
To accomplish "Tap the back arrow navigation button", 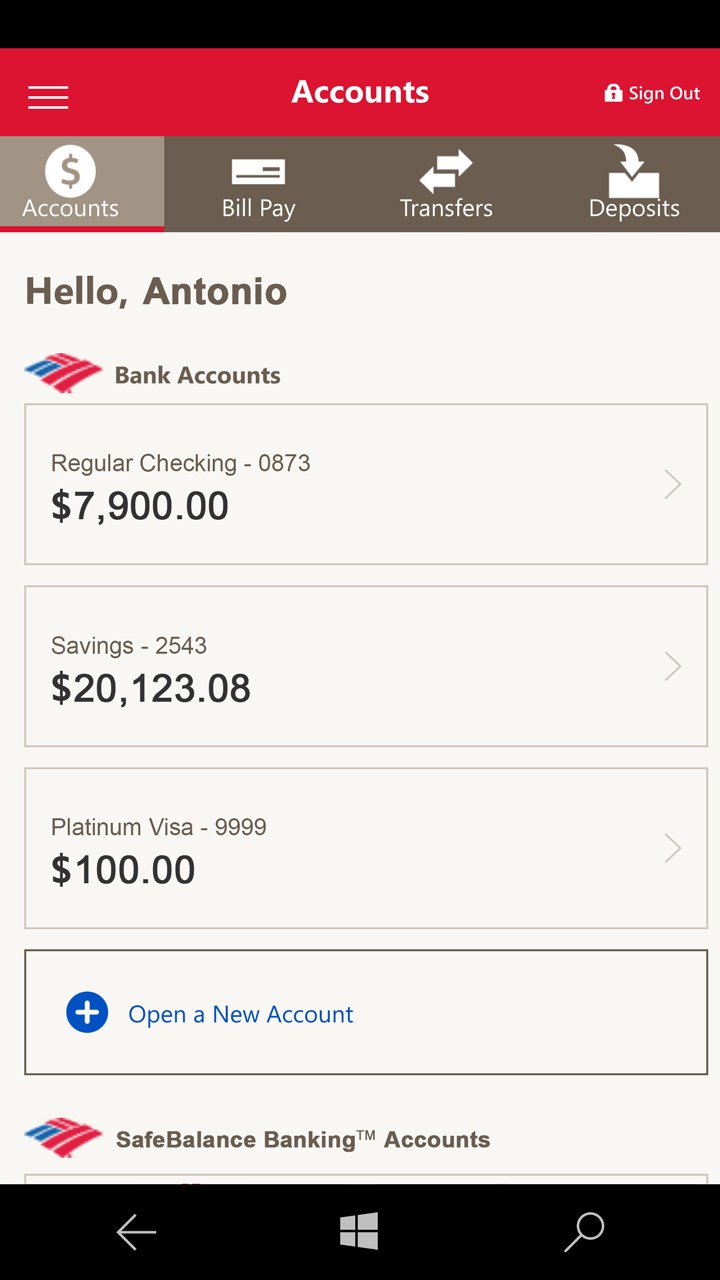I will point(136,1232).
